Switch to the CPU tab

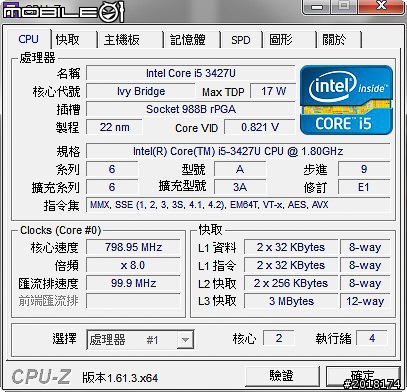pyautogui.click(x=29, y=39)
